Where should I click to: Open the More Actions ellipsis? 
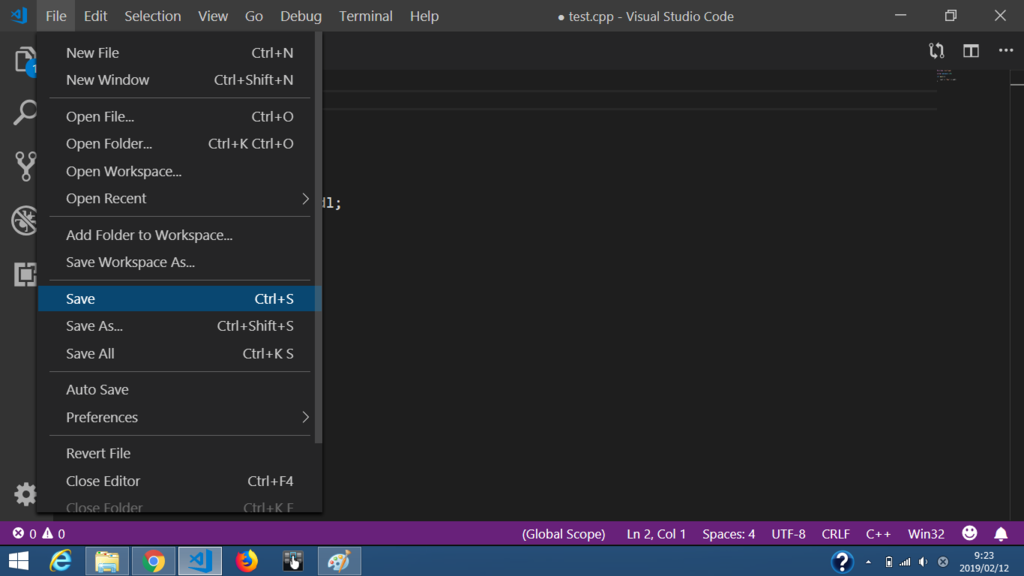[x=1006, y=50]
